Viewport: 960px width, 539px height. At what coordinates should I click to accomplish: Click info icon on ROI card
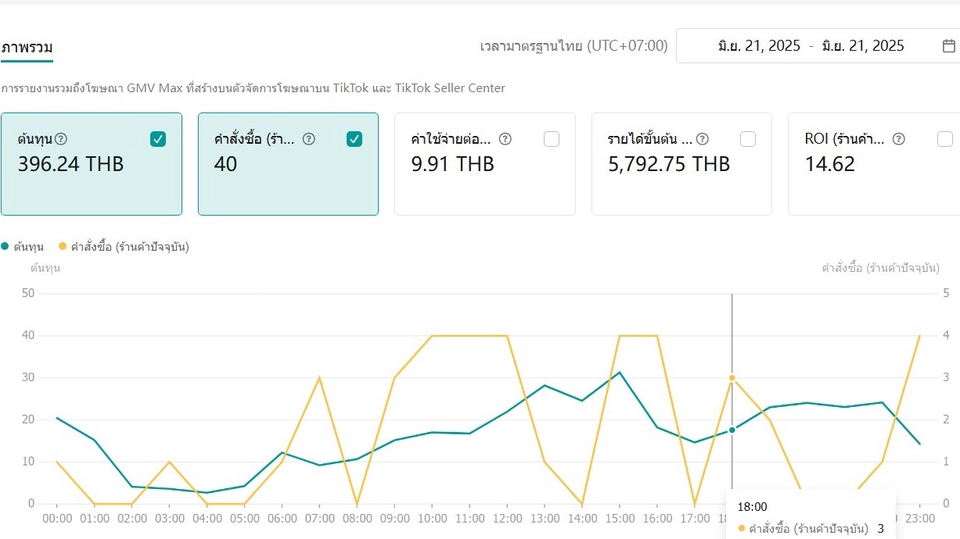coord(898,139)
